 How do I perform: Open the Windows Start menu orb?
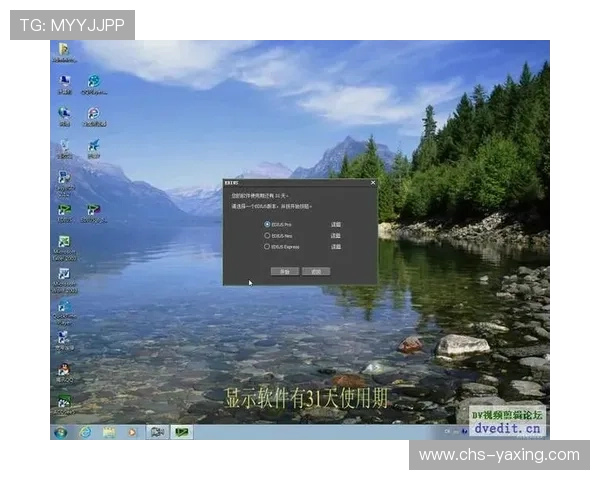pyautogui.click(x=61, y=432)
